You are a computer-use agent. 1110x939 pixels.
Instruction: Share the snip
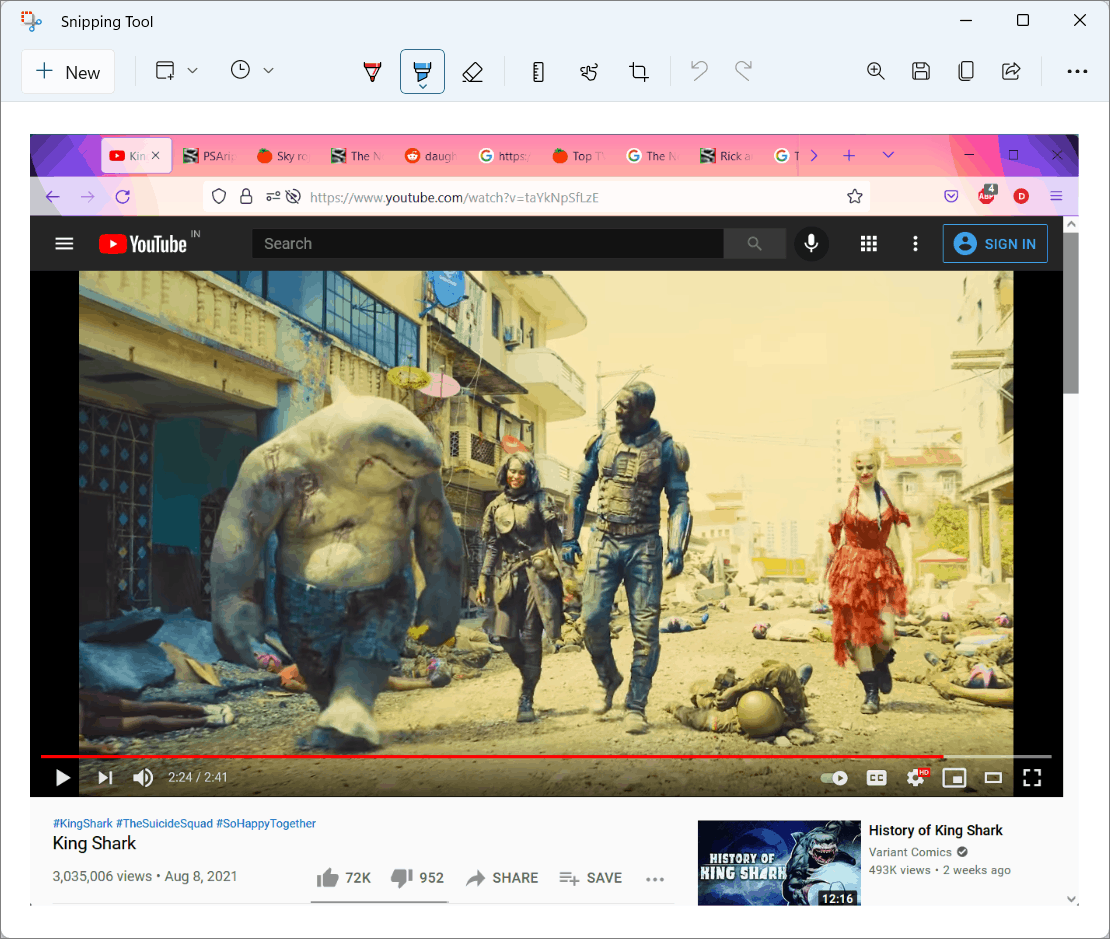click(1011, 71)
